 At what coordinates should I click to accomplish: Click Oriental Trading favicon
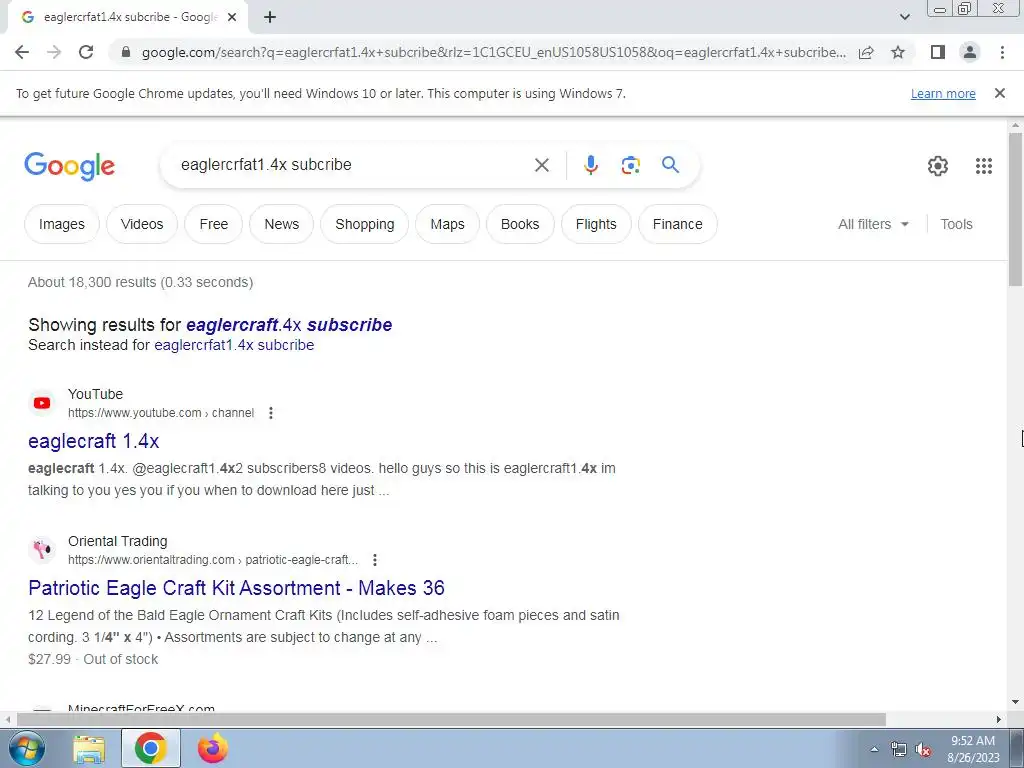tap(42, 550)
